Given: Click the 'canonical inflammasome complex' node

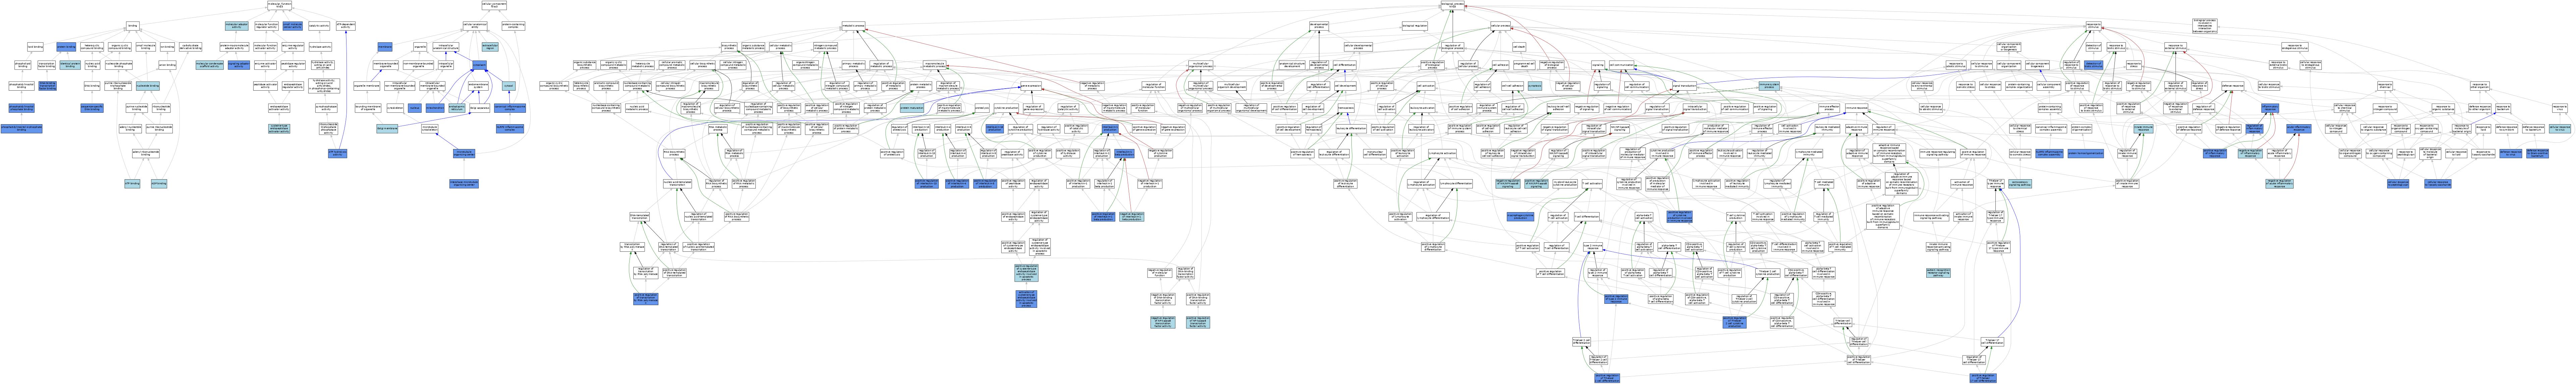Looking at the screenshot, I should click(510, 108).
